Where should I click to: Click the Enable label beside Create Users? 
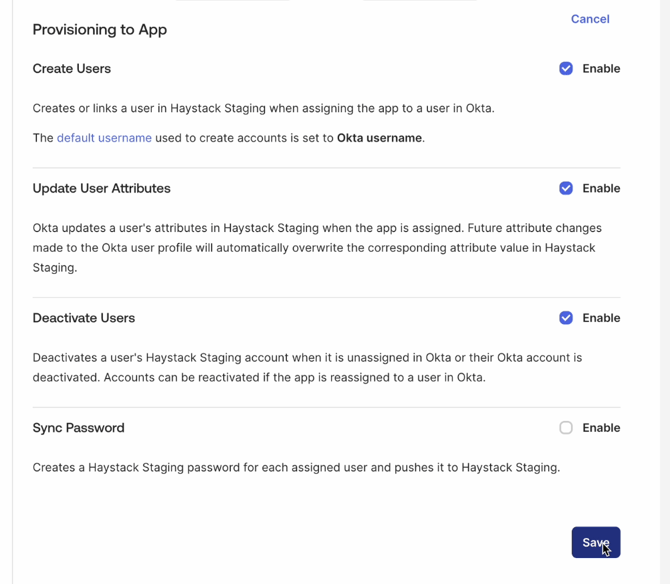pyautogui.click(x=601, y=69)
